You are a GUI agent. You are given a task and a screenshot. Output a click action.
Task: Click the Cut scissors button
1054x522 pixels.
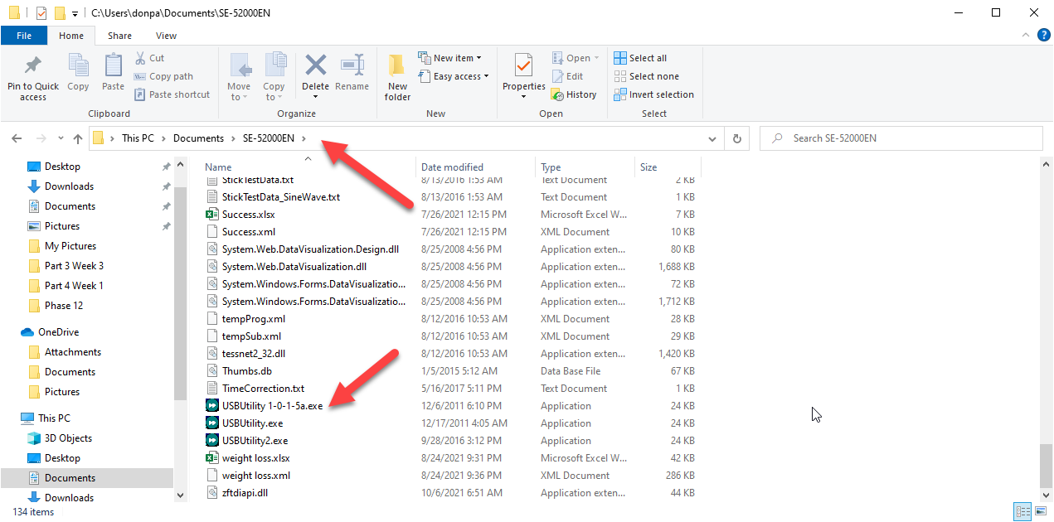coord(149,58)
